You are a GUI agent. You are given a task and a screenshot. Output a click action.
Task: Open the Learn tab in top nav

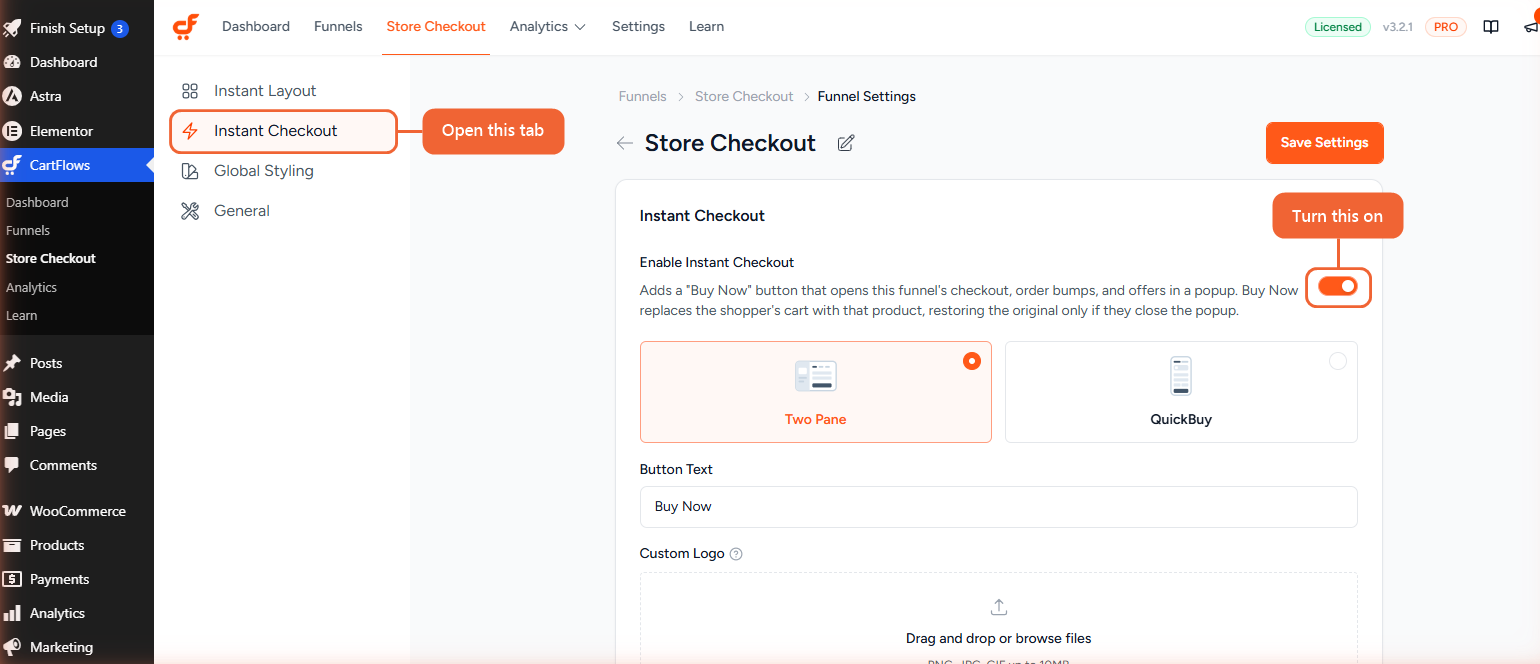pos(706,27)
